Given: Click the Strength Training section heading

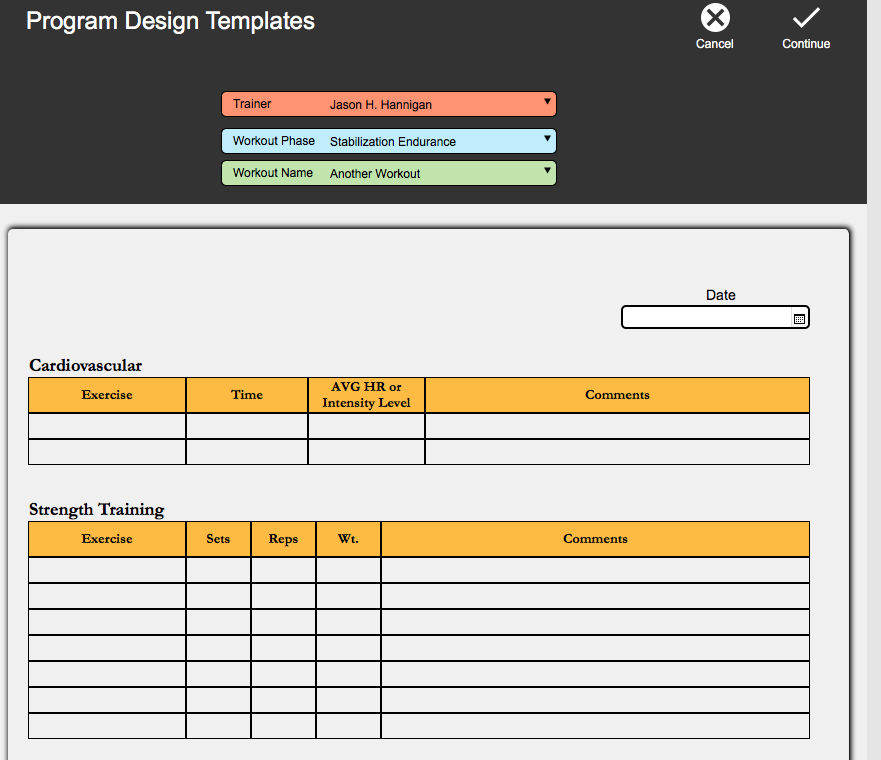Looking at the screenshot, I should (x=97, y=509).
